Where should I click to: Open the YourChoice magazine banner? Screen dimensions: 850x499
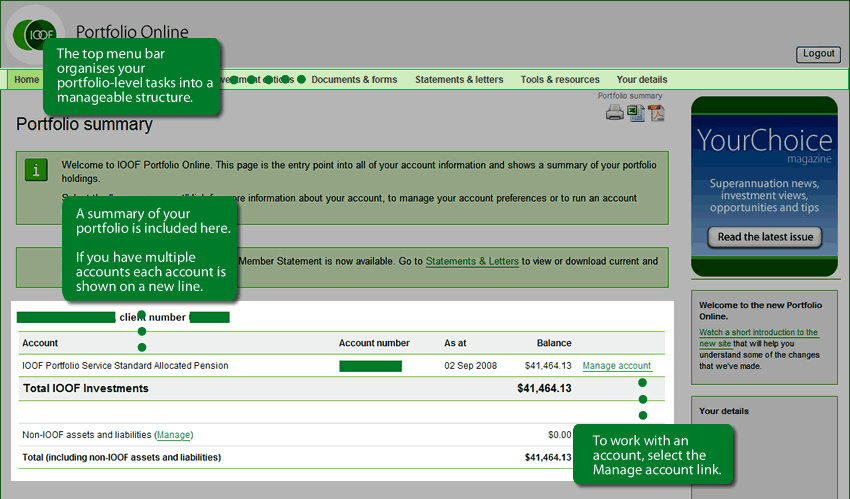tap(764, 186)
